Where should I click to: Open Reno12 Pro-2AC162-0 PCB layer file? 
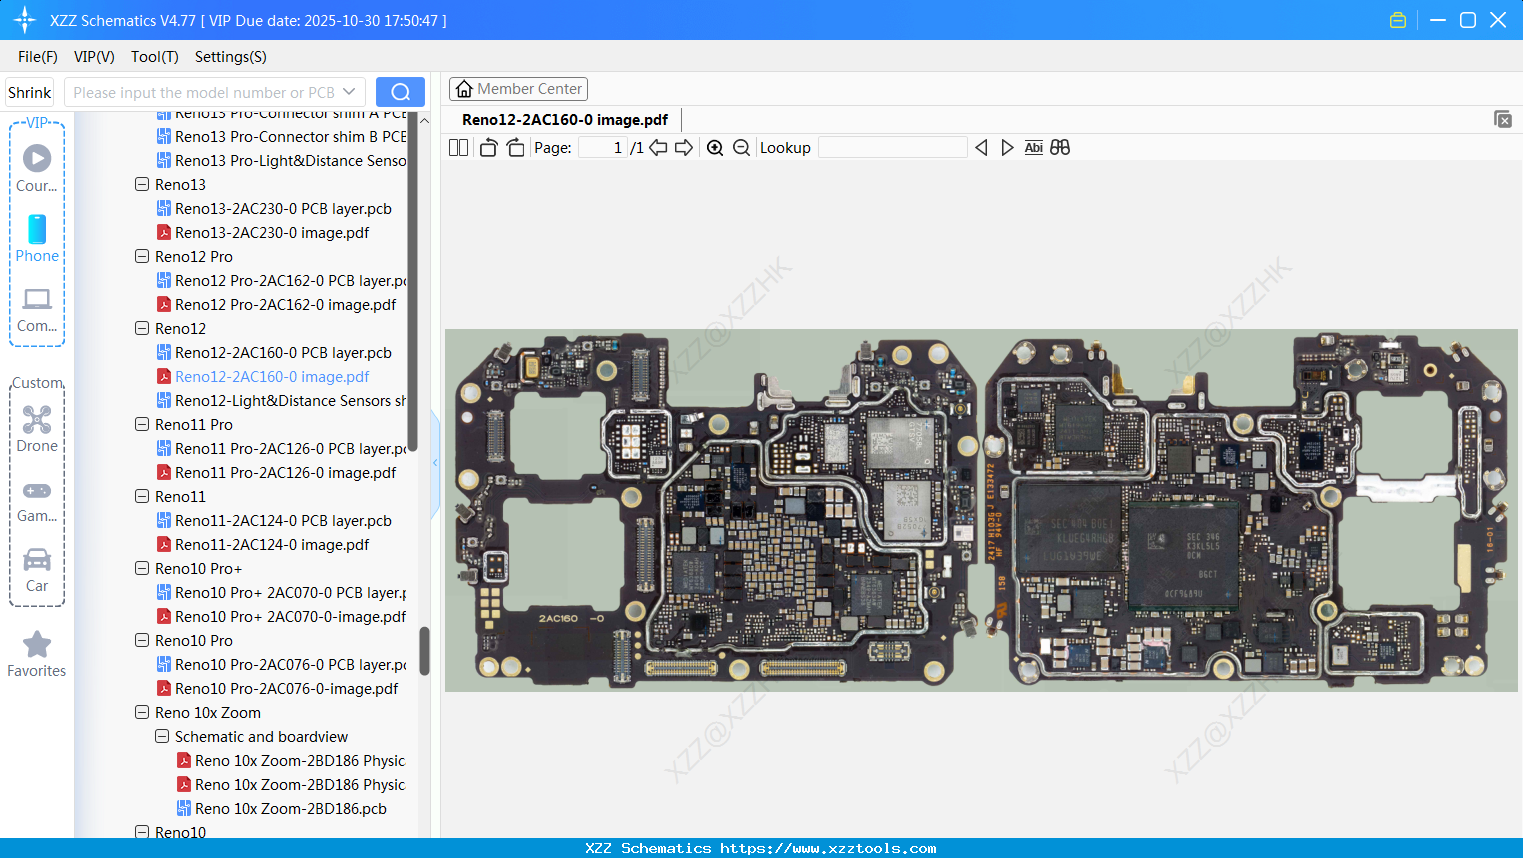(x=281, y=280)
